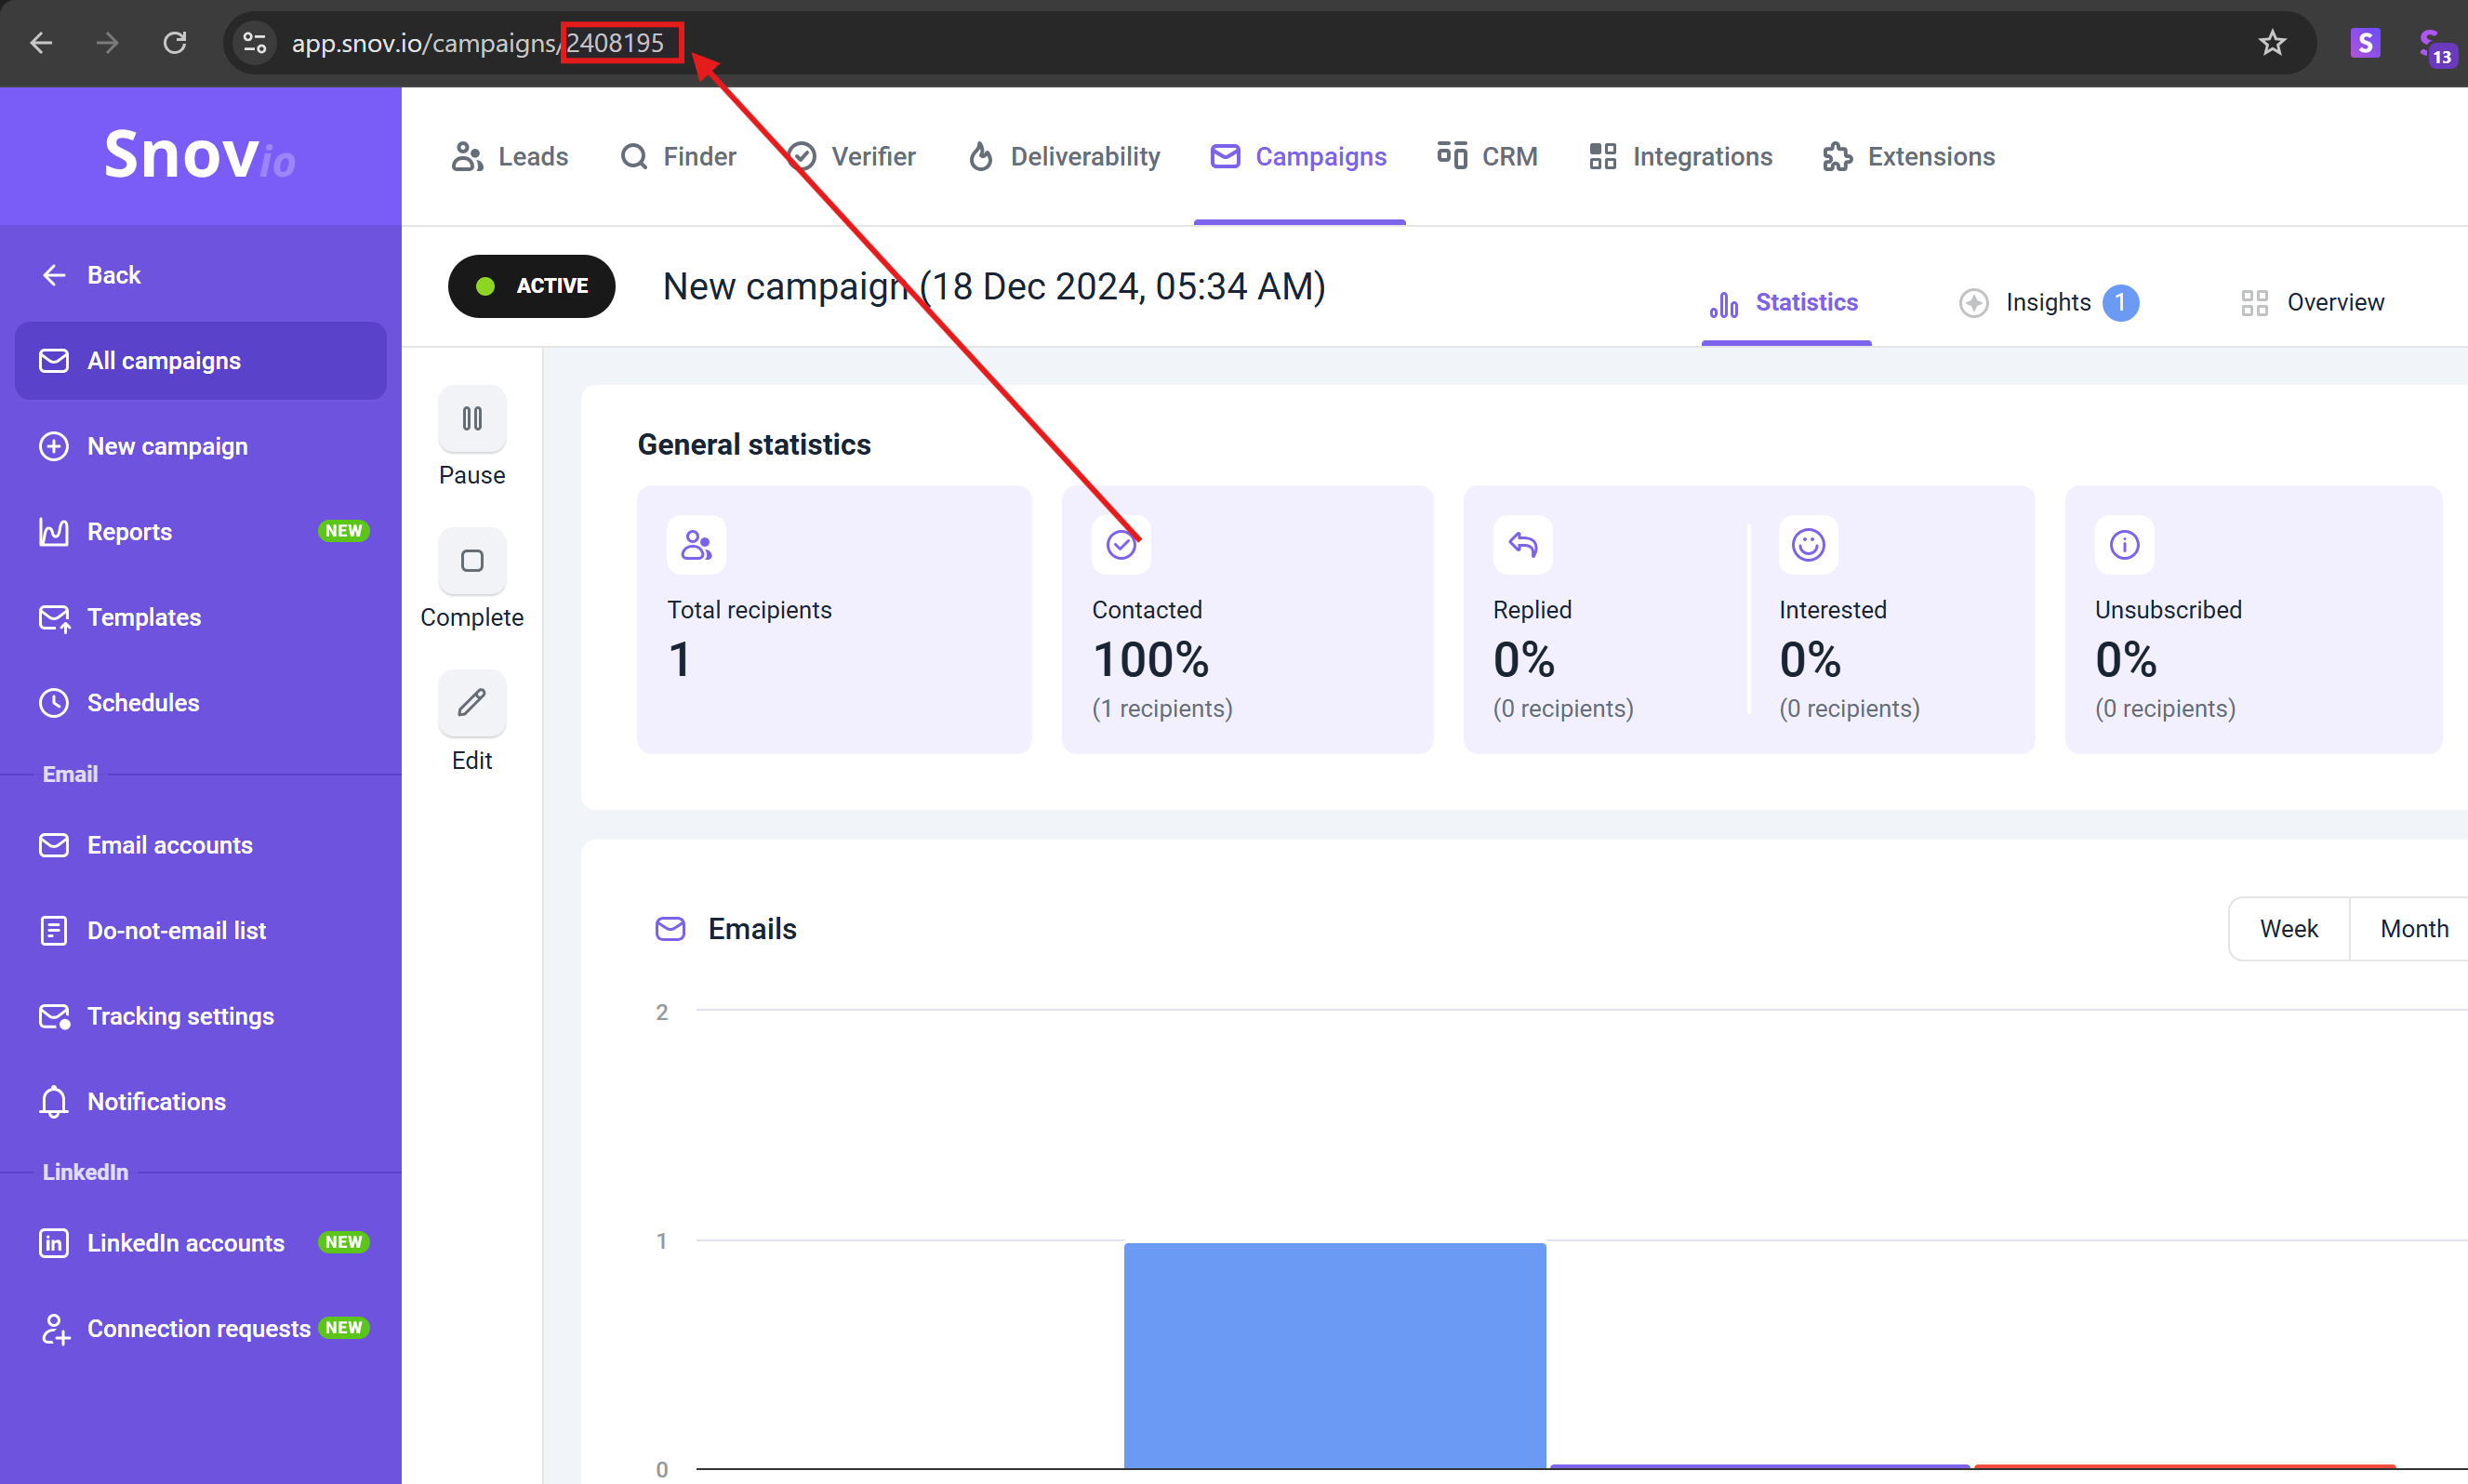Click the Unsubscribed info icon
The width and height of the screenshot is (2468, 1484).
click(x=2124, y=545)
